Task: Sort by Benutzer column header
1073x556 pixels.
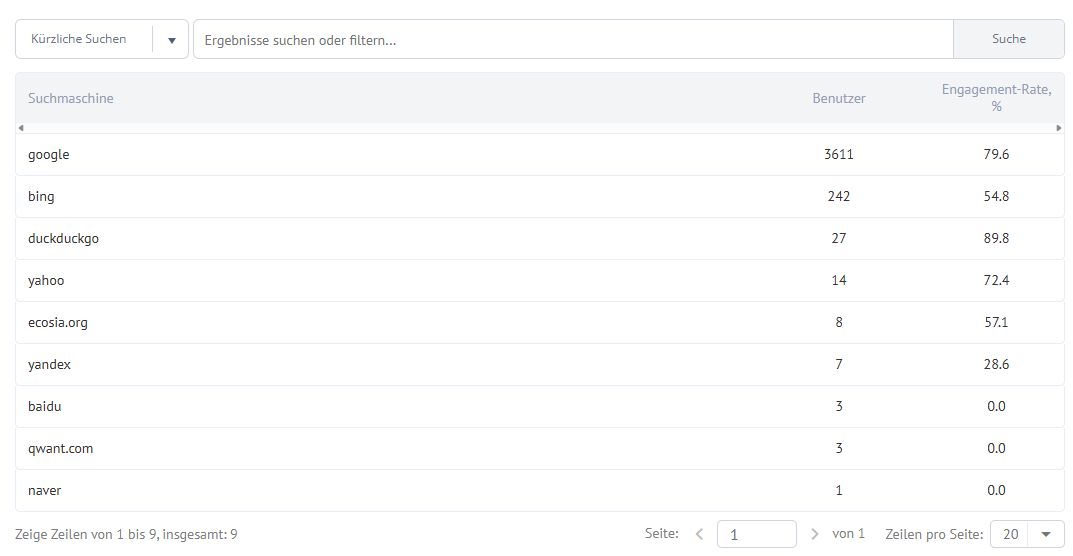Action: coord(839,98)
